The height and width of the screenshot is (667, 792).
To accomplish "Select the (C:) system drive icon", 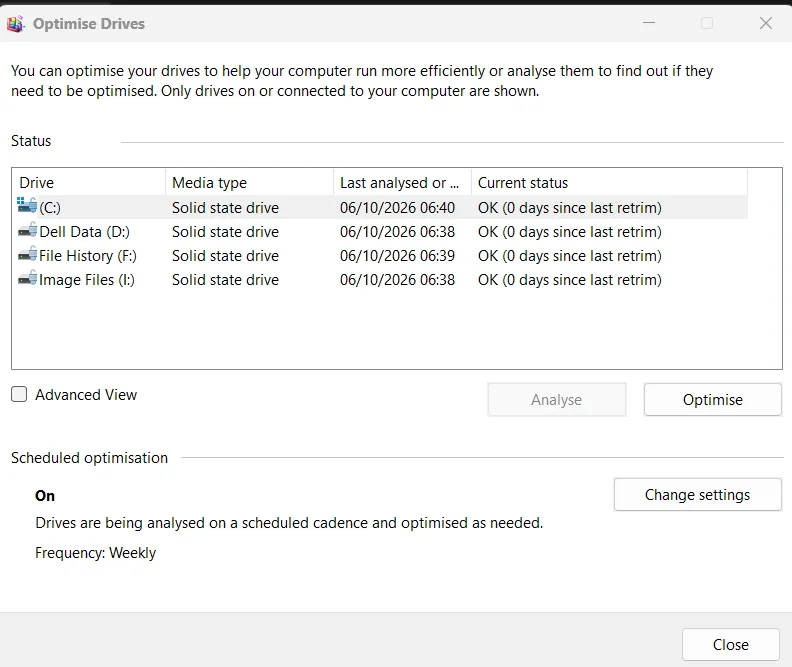I will [x=27, y=206].
